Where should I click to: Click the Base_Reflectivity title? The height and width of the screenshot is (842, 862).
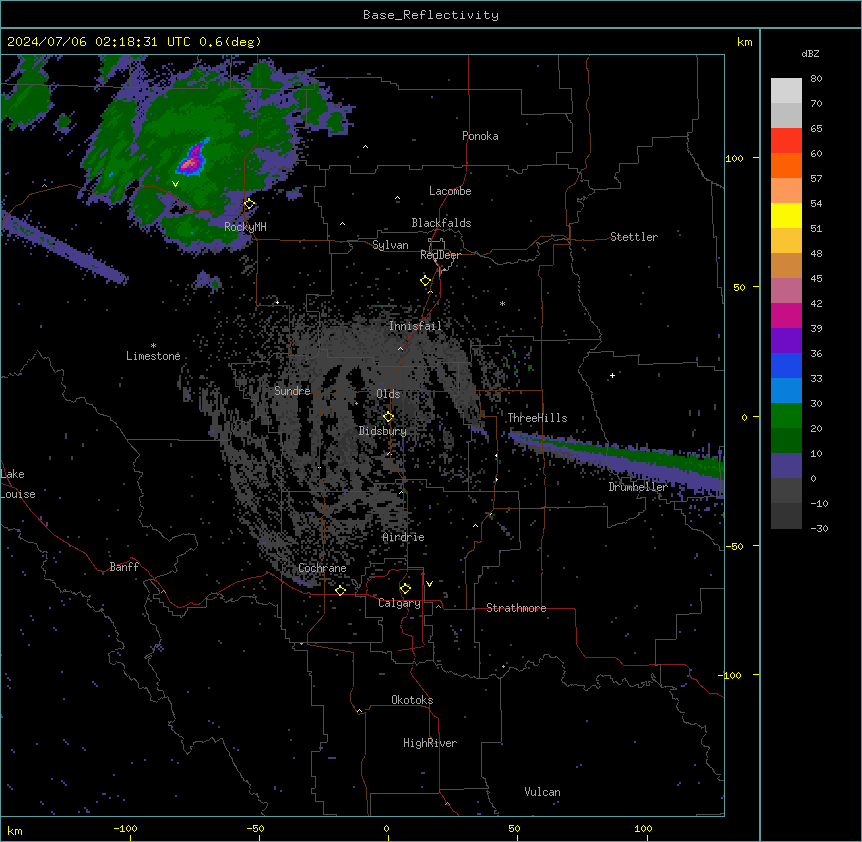(431, 15)
